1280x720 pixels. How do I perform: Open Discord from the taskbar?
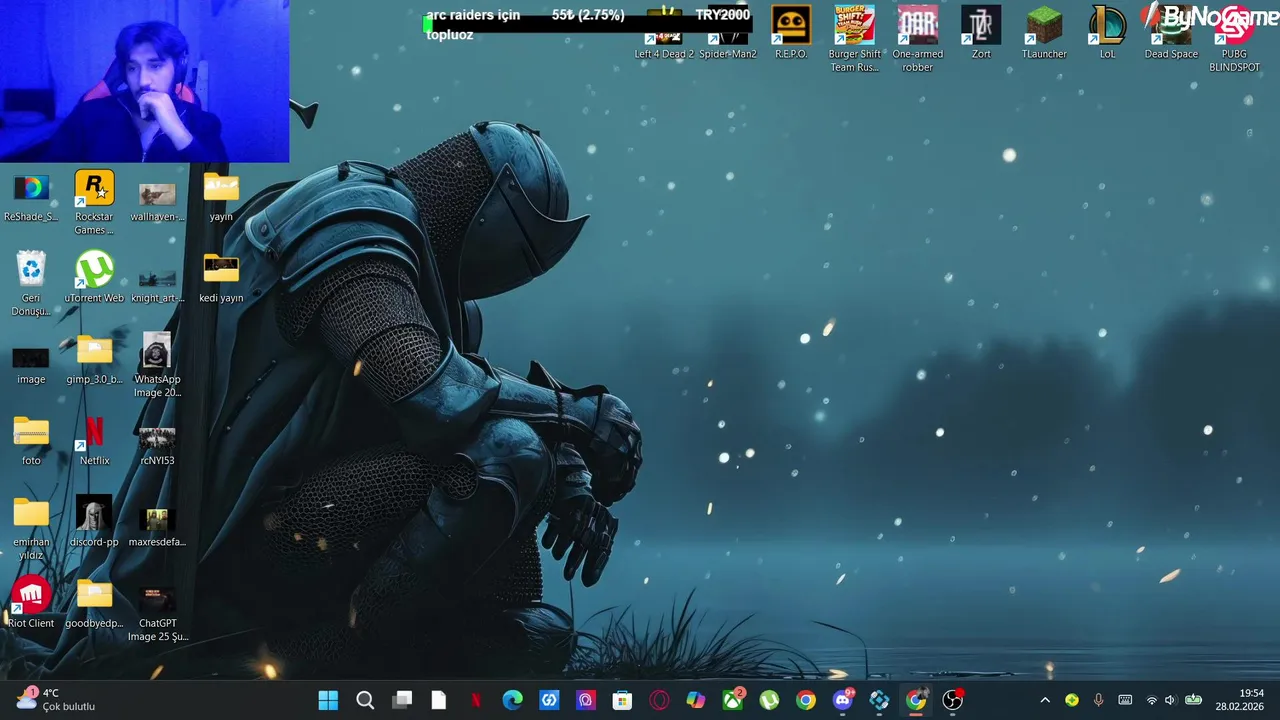(843, 700)
